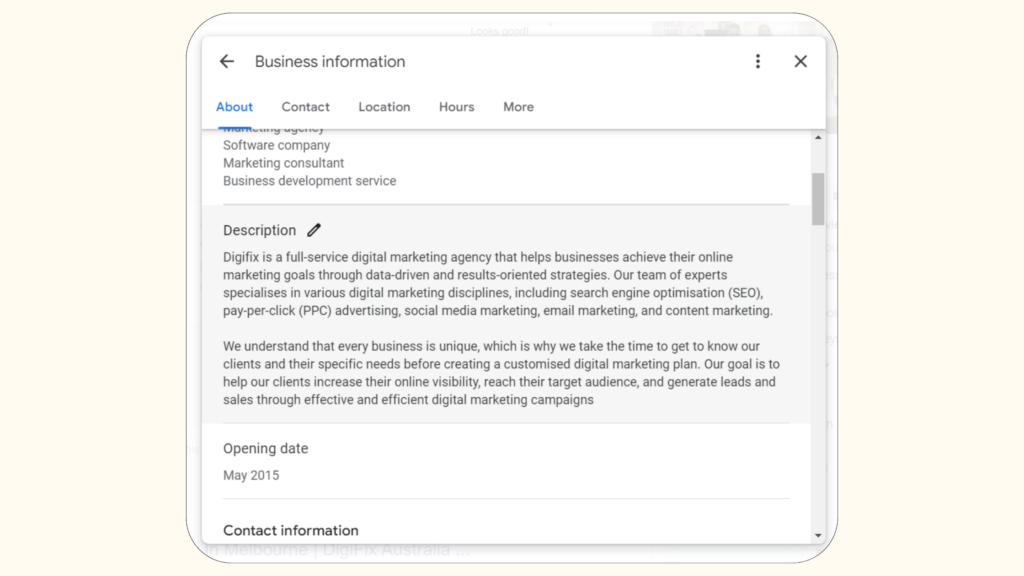Click the 'We understand that every business' paragraph
The width and height of the screenshot is (1024, 576).
pos(501,373)
